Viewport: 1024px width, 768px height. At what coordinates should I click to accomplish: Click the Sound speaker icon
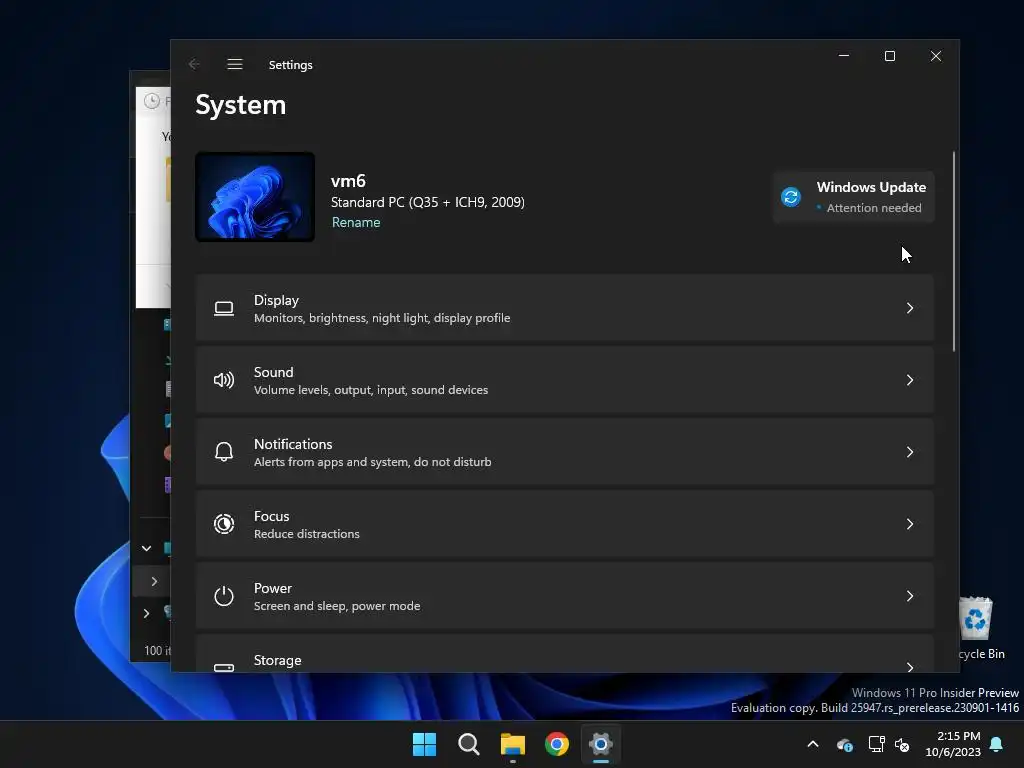tap(224, 380)
